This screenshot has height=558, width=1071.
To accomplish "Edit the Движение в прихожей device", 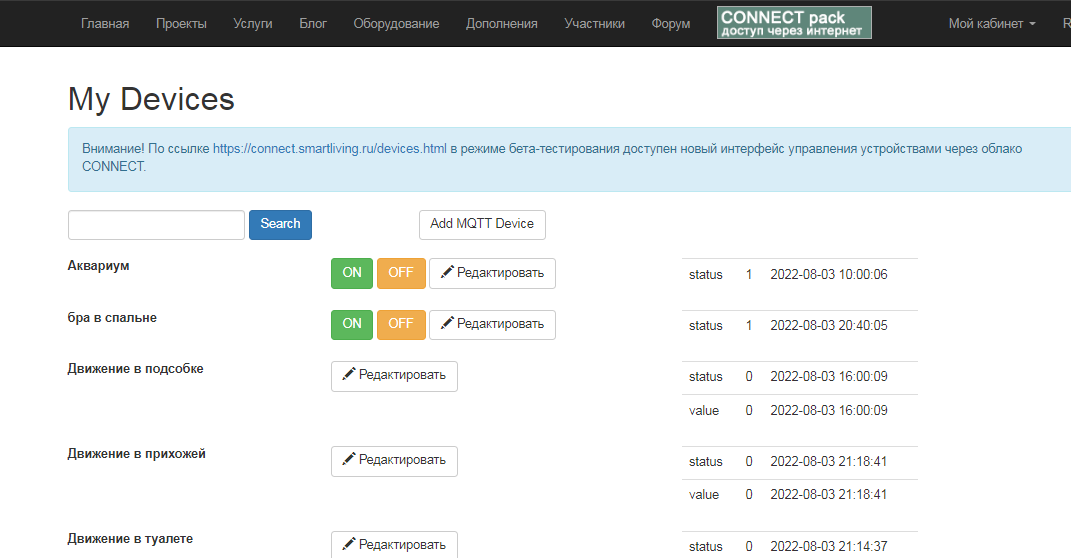I will point(394,460).
